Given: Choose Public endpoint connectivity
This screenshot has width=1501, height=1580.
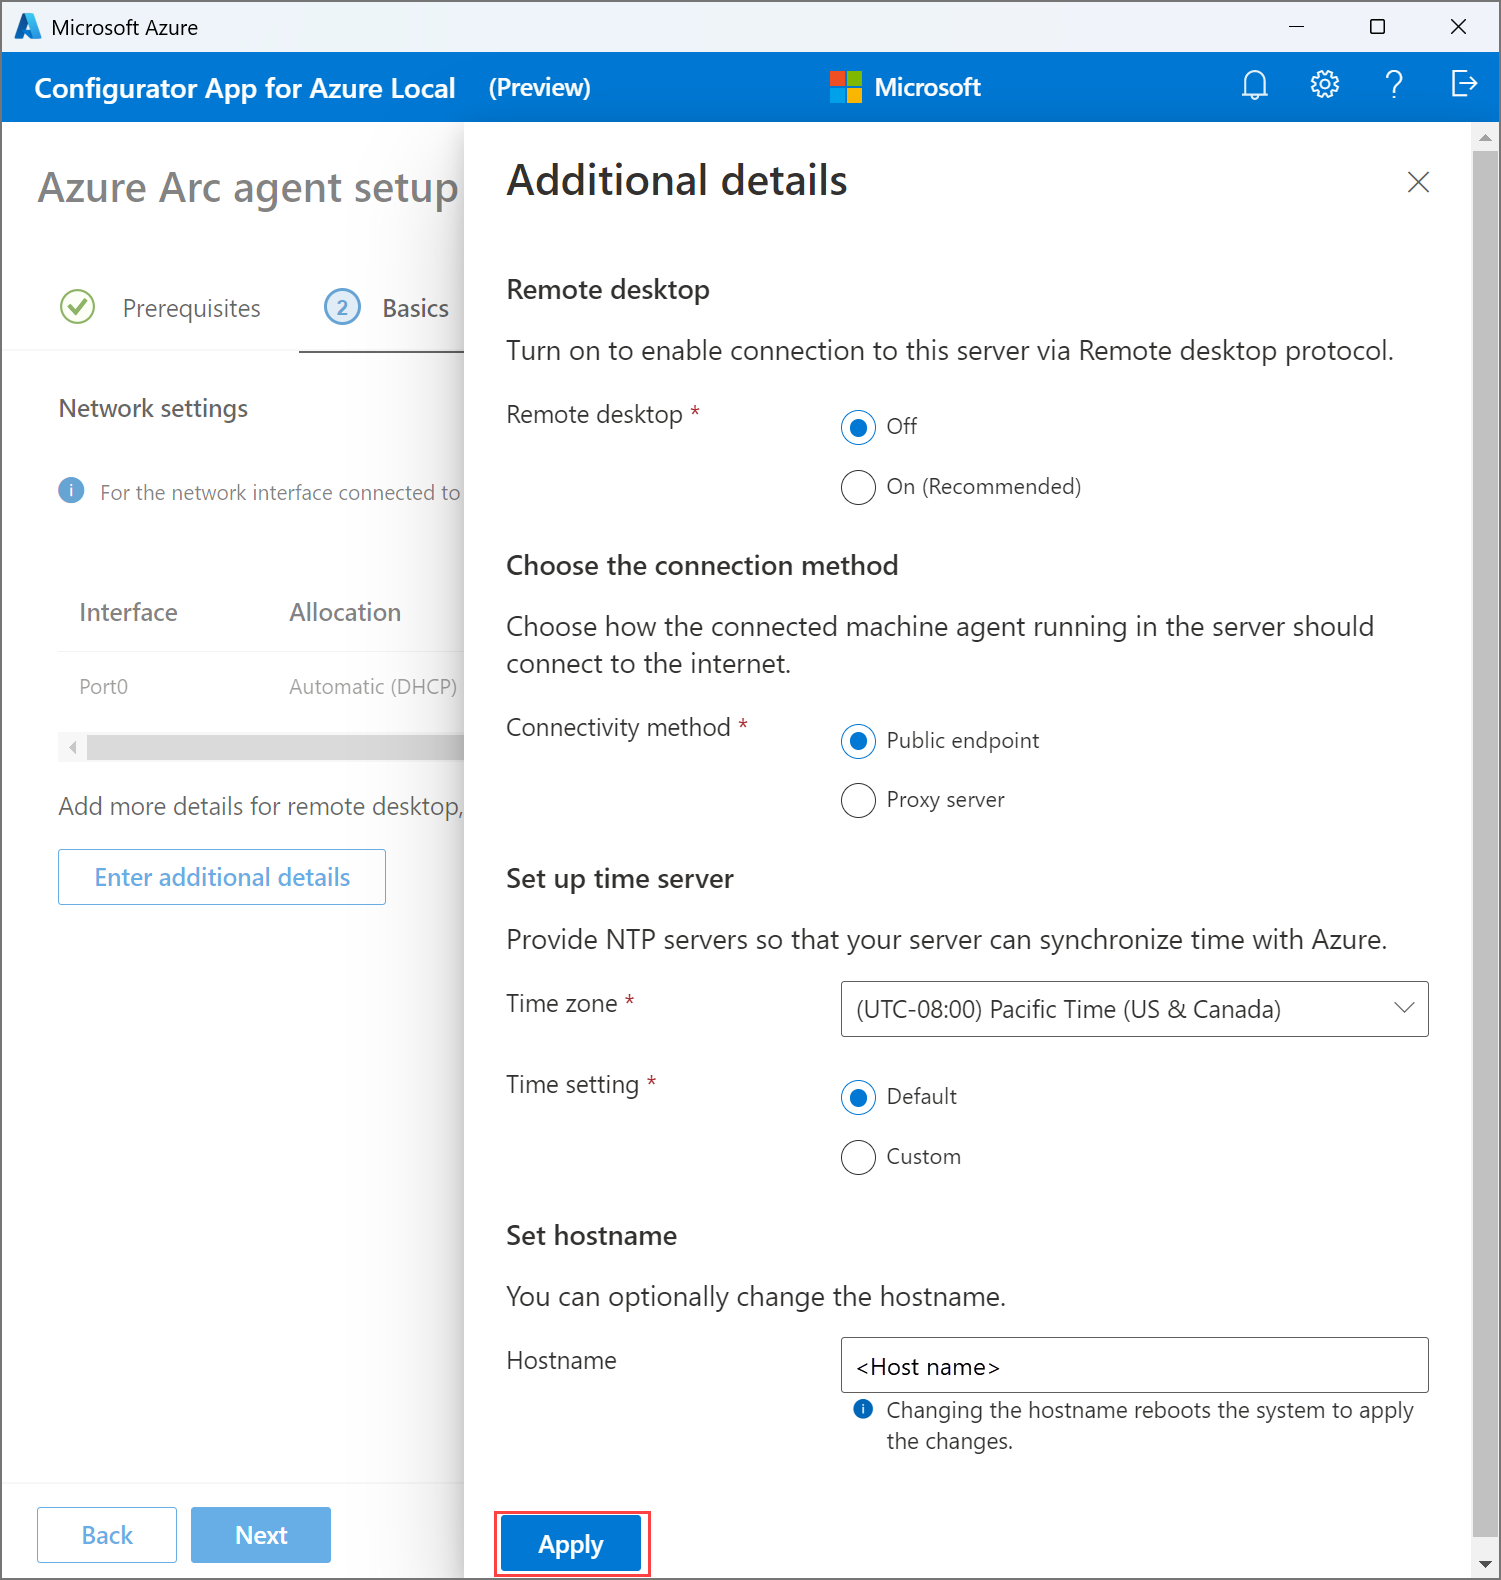Looking at the screenshot, I should [x=858, y=741].
